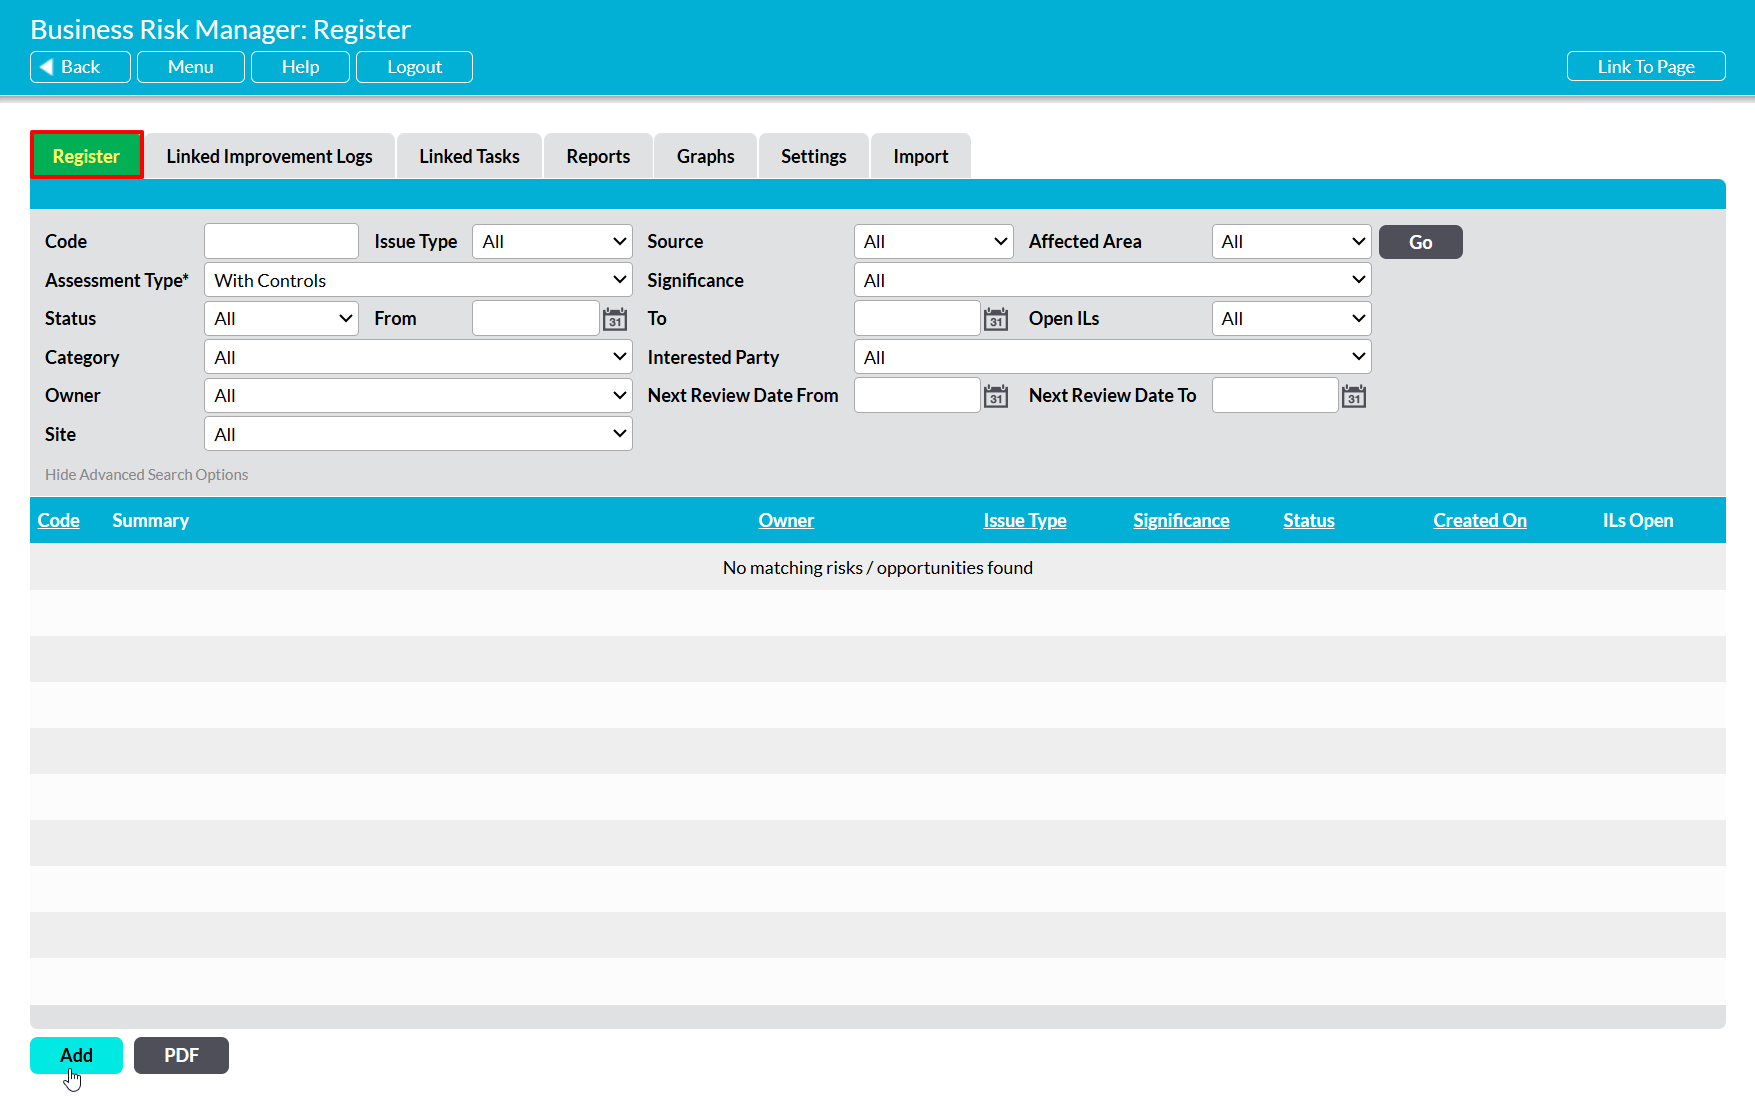
Task: Focus the Code input field
Action: click(281, 242)
